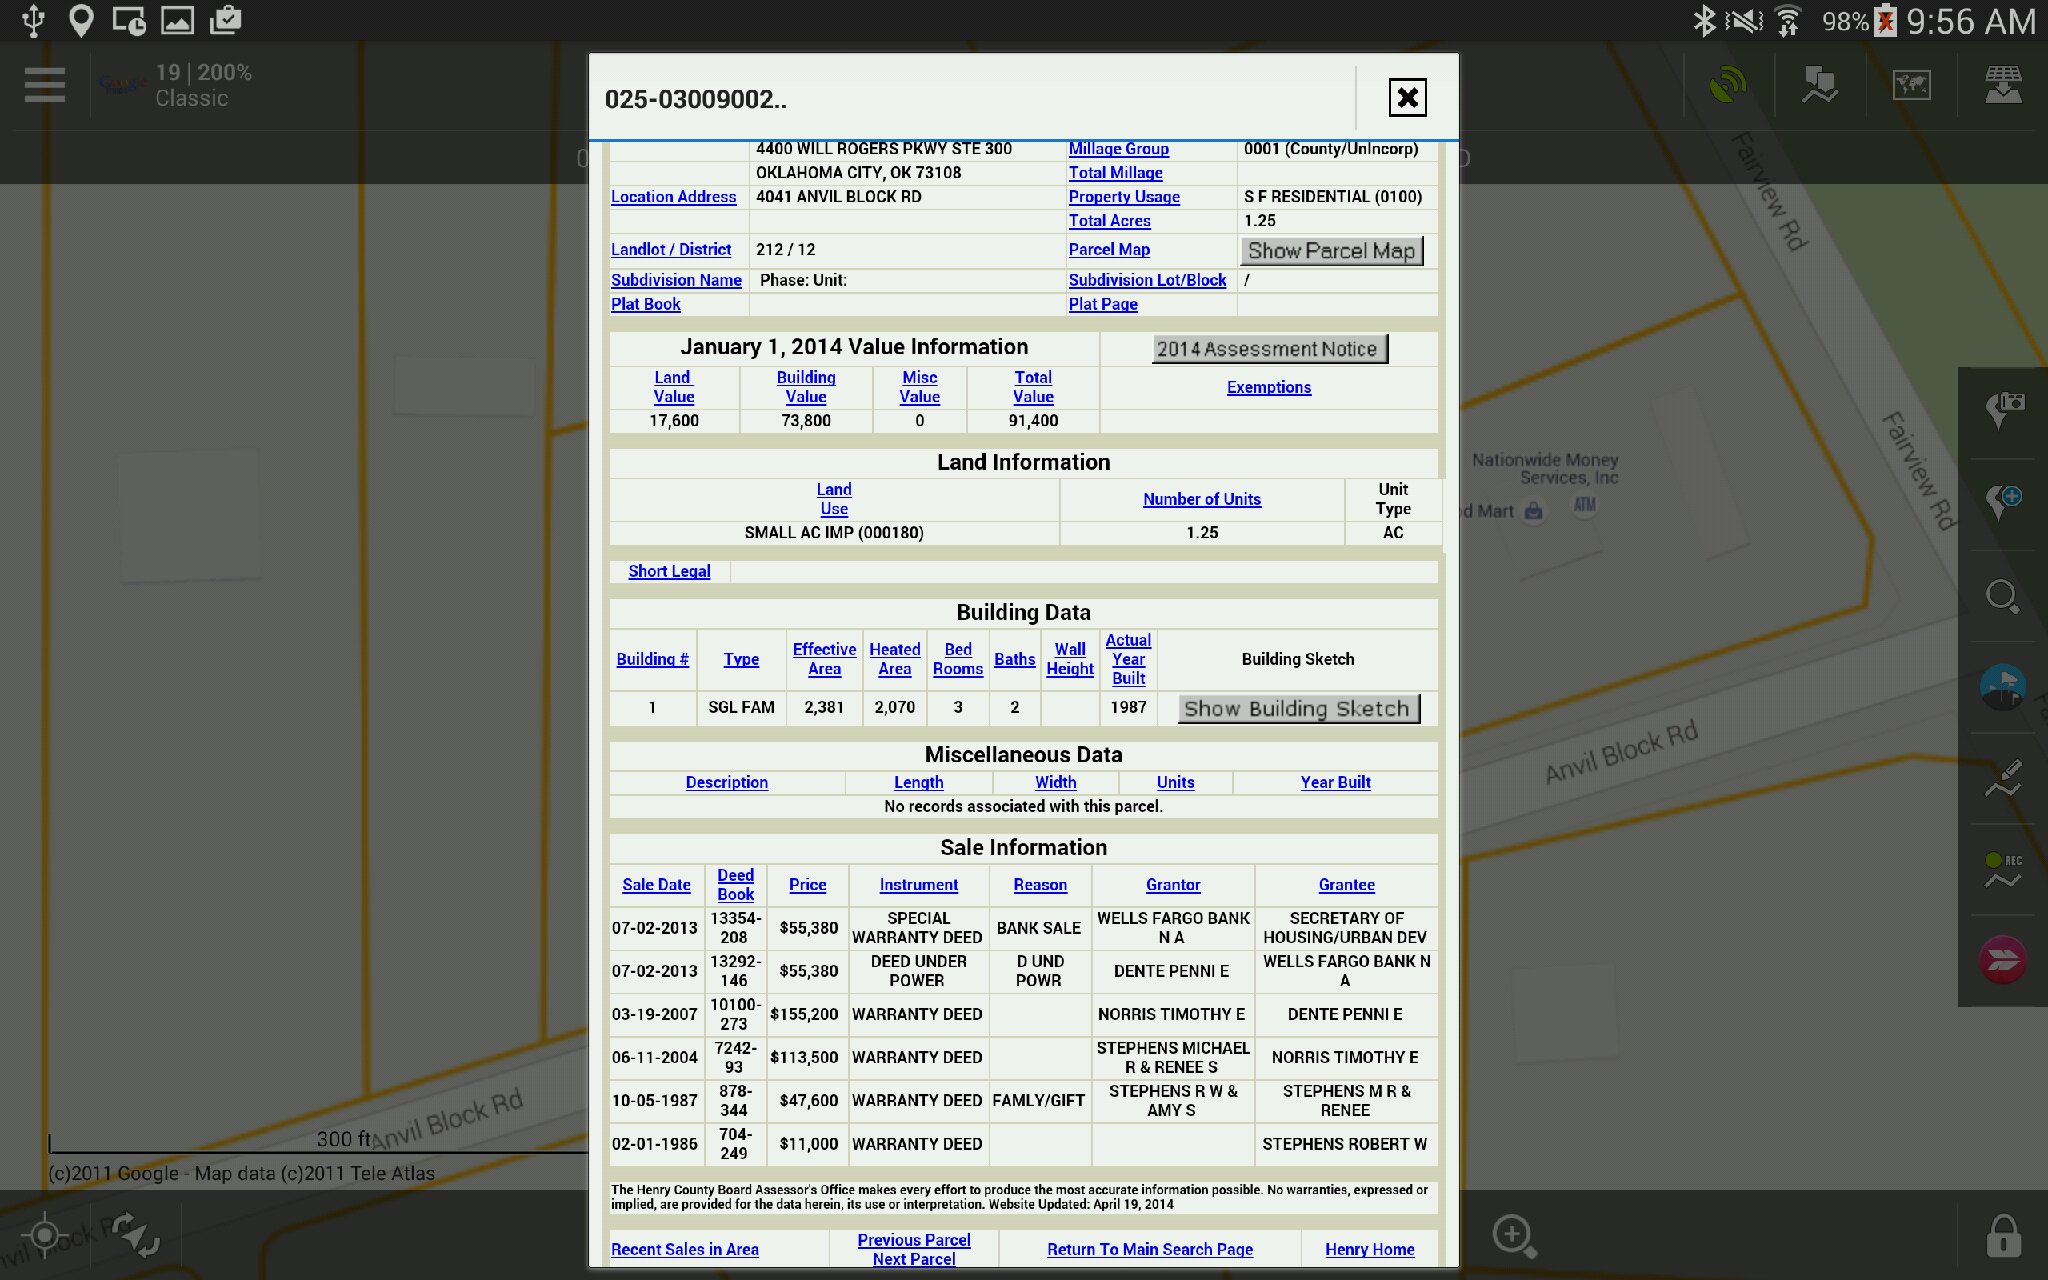Open waypoints and tracks manager icon
2048x1280 pixels.
(x=1819, y=85)
